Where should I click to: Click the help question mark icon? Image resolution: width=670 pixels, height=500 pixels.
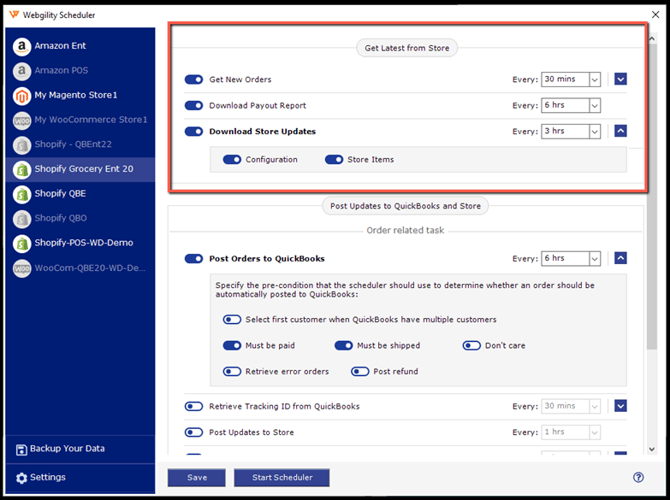(x=638, y=477)
